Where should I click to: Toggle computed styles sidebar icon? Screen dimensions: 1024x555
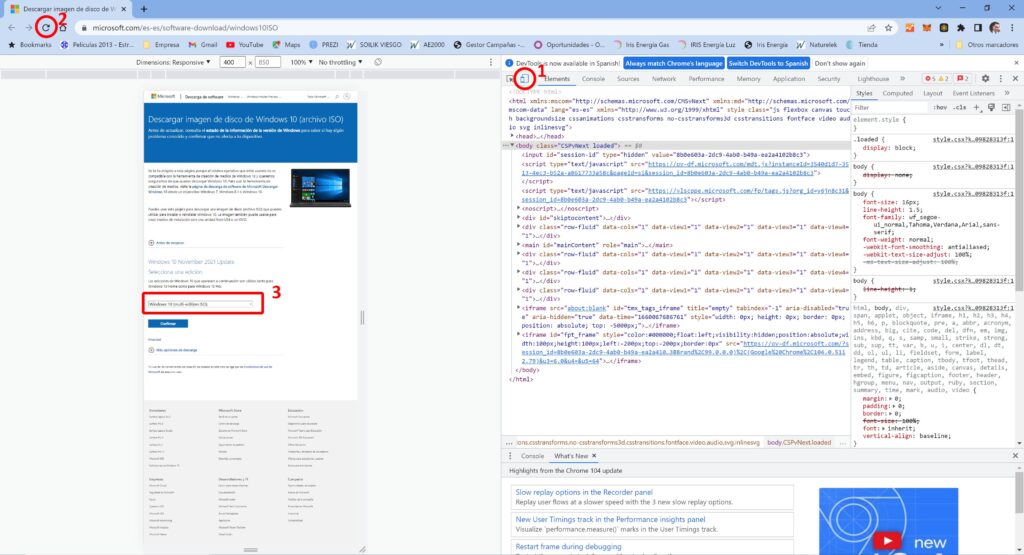tap(1006, 108)
